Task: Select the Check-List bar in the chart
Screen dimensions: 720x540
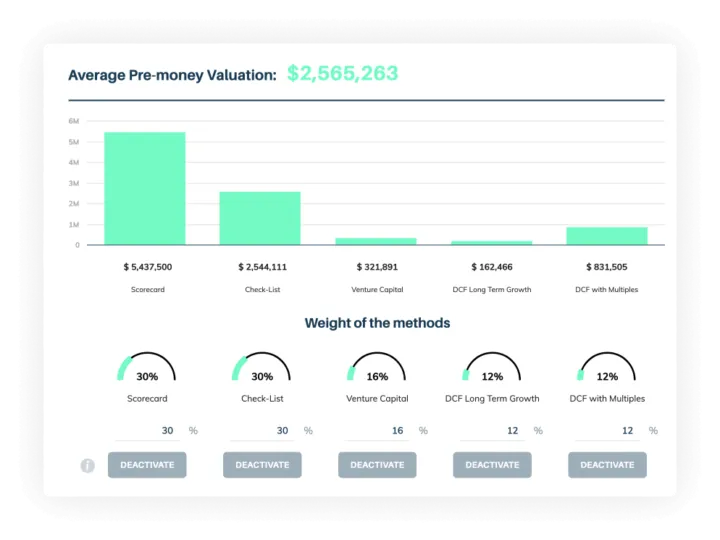Action: click(260, 218)
